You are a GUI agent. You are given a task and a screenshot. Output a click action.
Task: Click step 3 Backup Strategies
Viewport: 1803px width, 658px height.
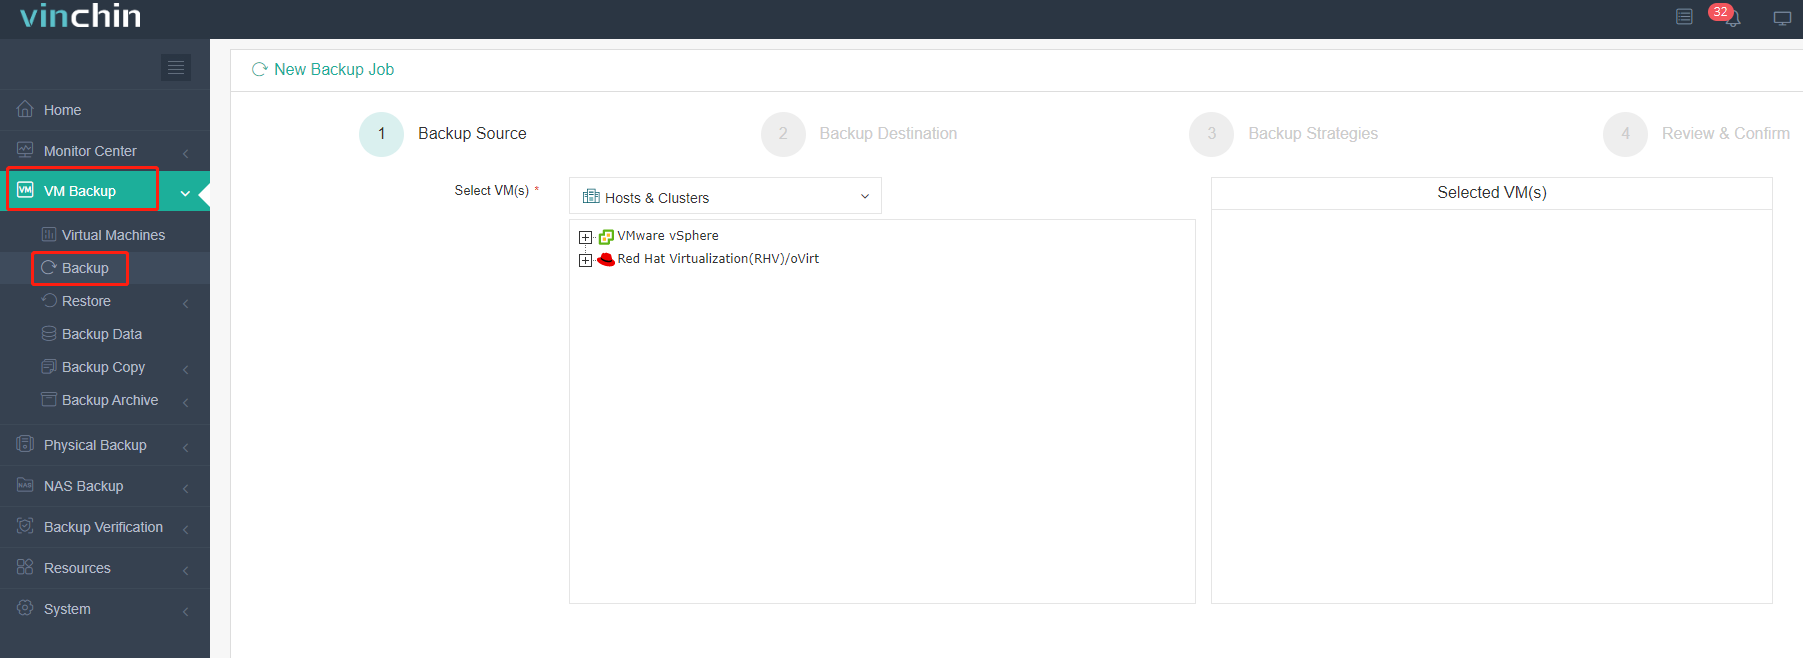coord(1283,134)
